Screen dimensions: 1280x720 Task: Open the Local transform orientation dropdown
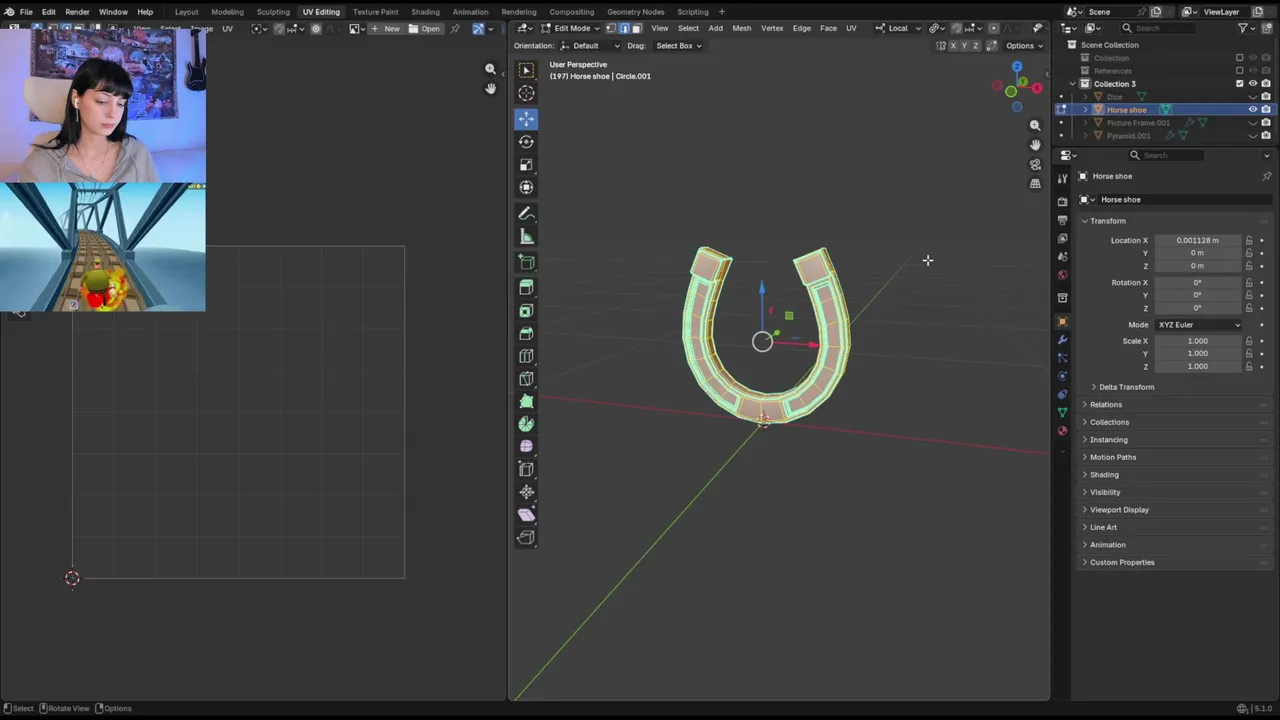click(898, 28)
